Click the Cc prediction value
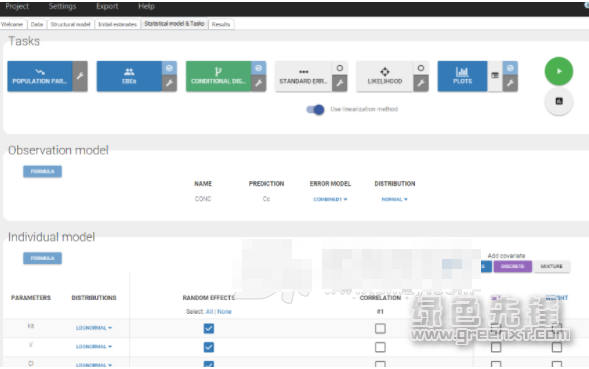Screen dimensions: 589x369 tap(266, 199)
